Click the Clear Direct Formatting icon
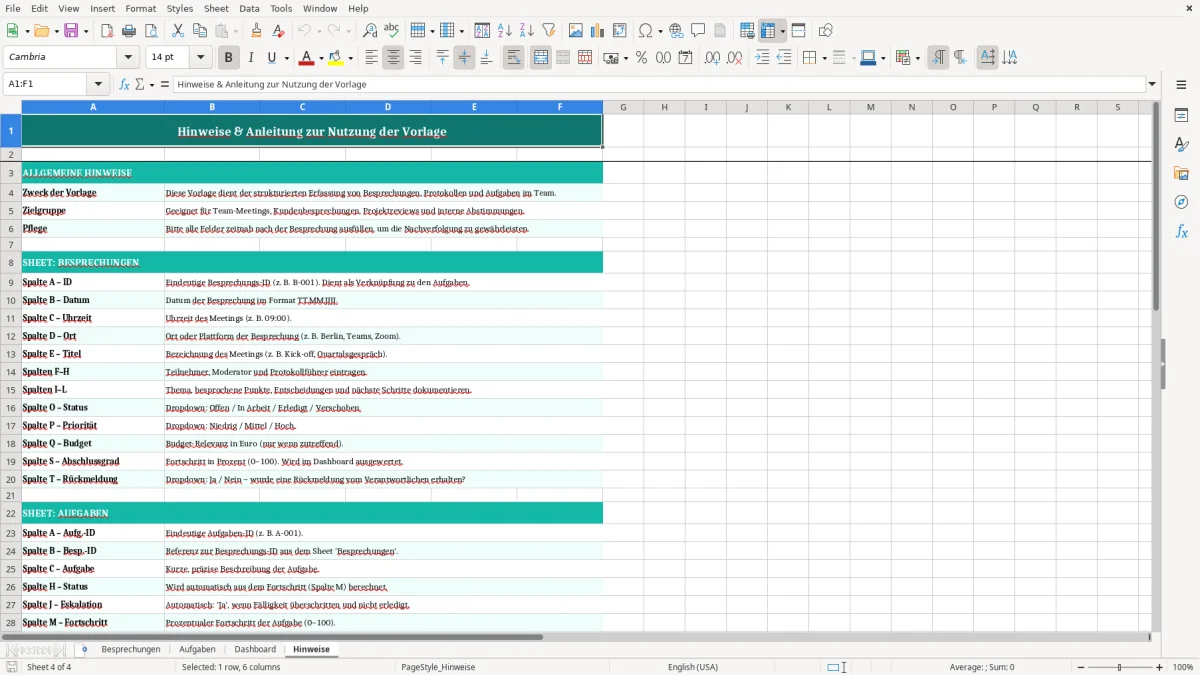 [279, 31]
